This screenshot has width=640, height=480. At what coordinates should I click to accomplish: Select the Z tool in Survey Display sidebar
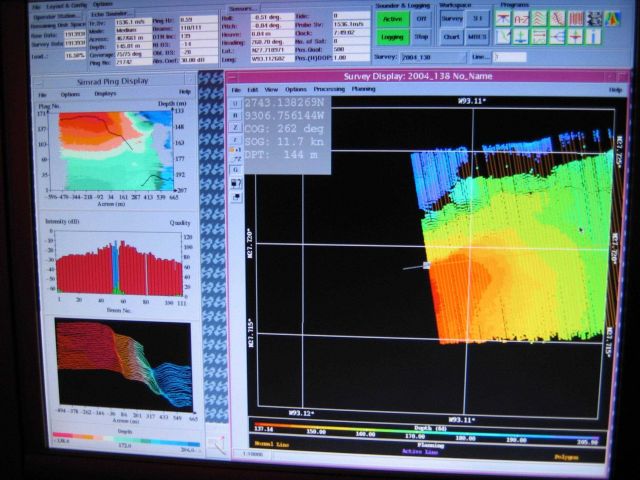coord(236,128)
